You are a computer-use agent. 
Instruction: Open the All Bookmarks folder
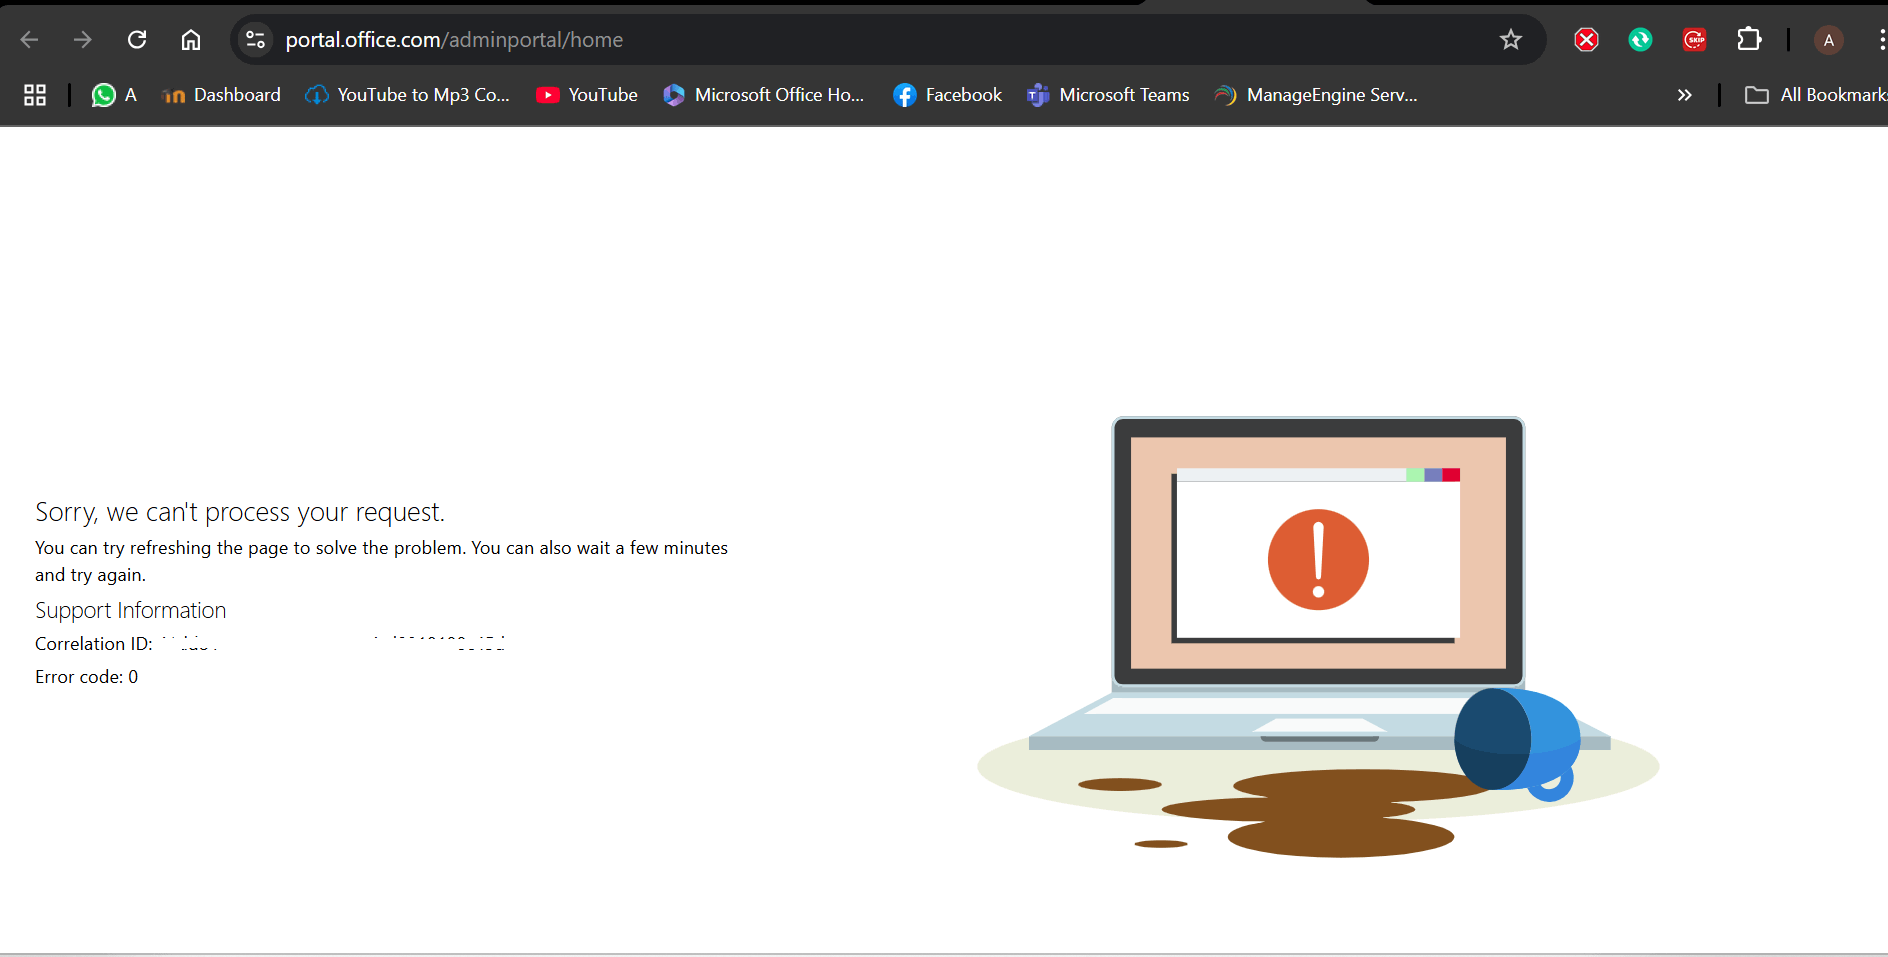pyautogui.click(x=1815, y=95)
